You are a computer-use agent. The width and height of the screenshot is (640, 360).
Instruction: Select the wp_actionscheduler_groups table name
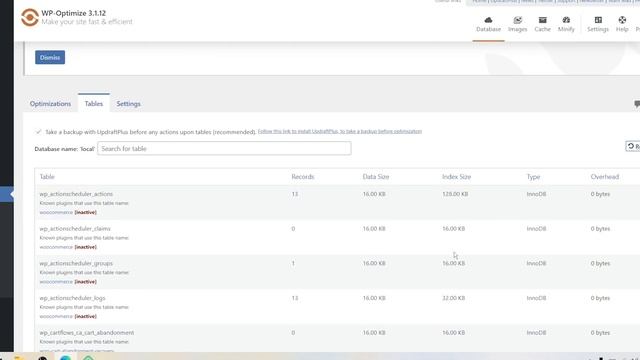[76, 263]
